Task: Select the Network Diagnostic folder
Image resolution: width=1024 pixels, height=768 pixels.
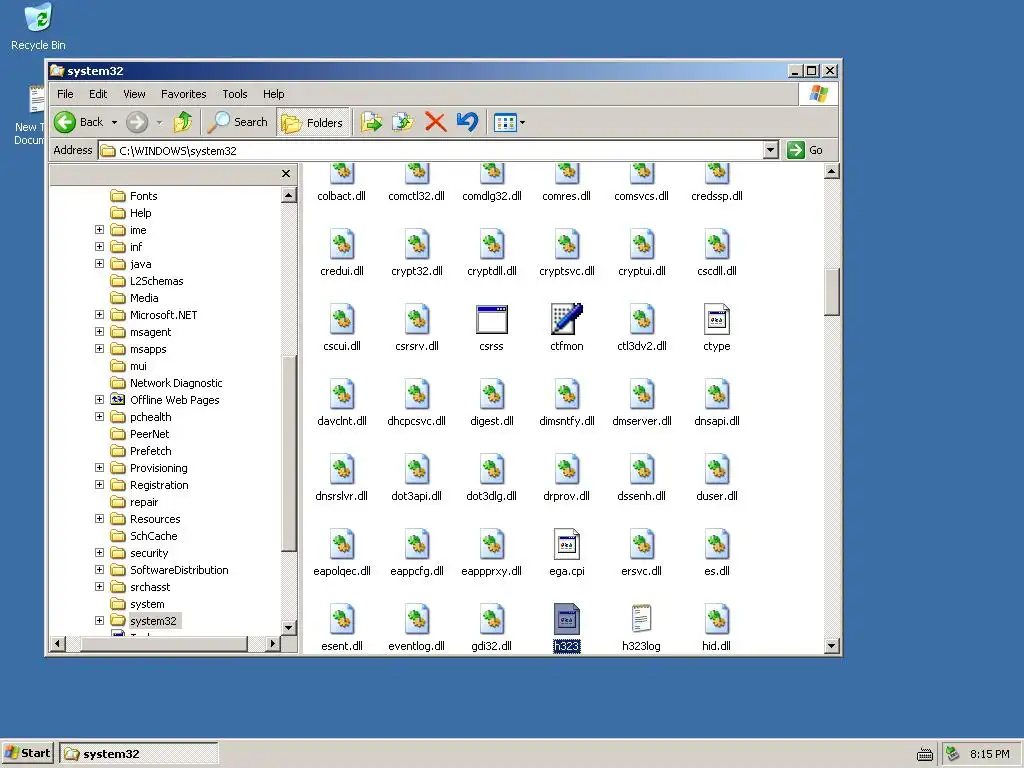Action: point(176,383)
